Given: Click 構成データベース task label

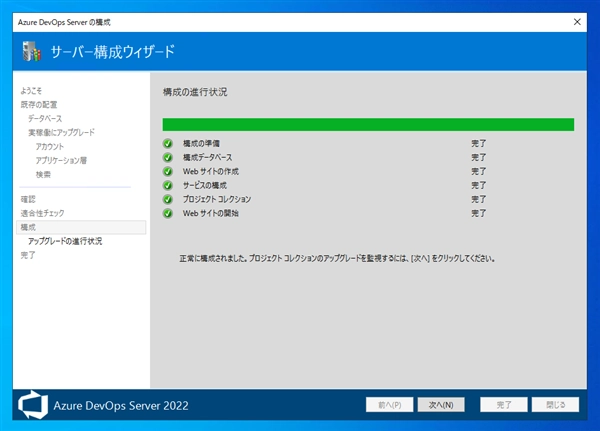Looking at the screenshot, I should 207,157.
